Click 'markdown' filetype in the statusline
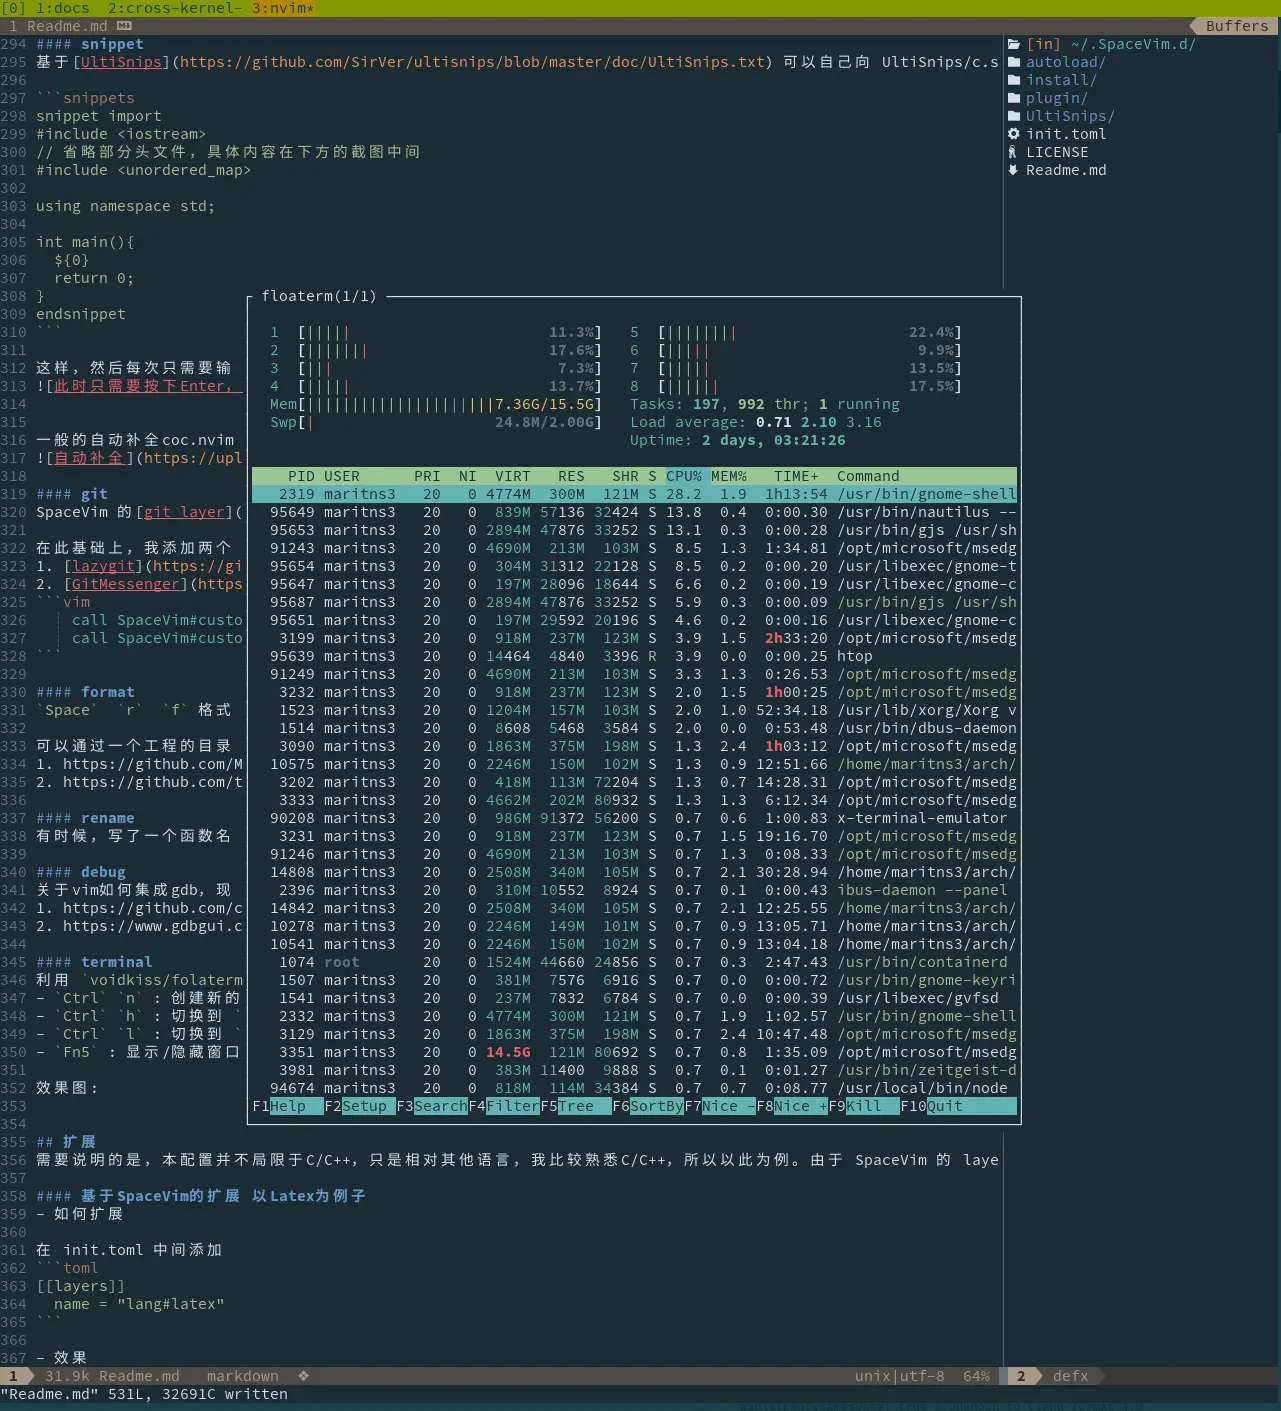1281x1411 pixels. pyautogui.click(x=243, y=1376)
